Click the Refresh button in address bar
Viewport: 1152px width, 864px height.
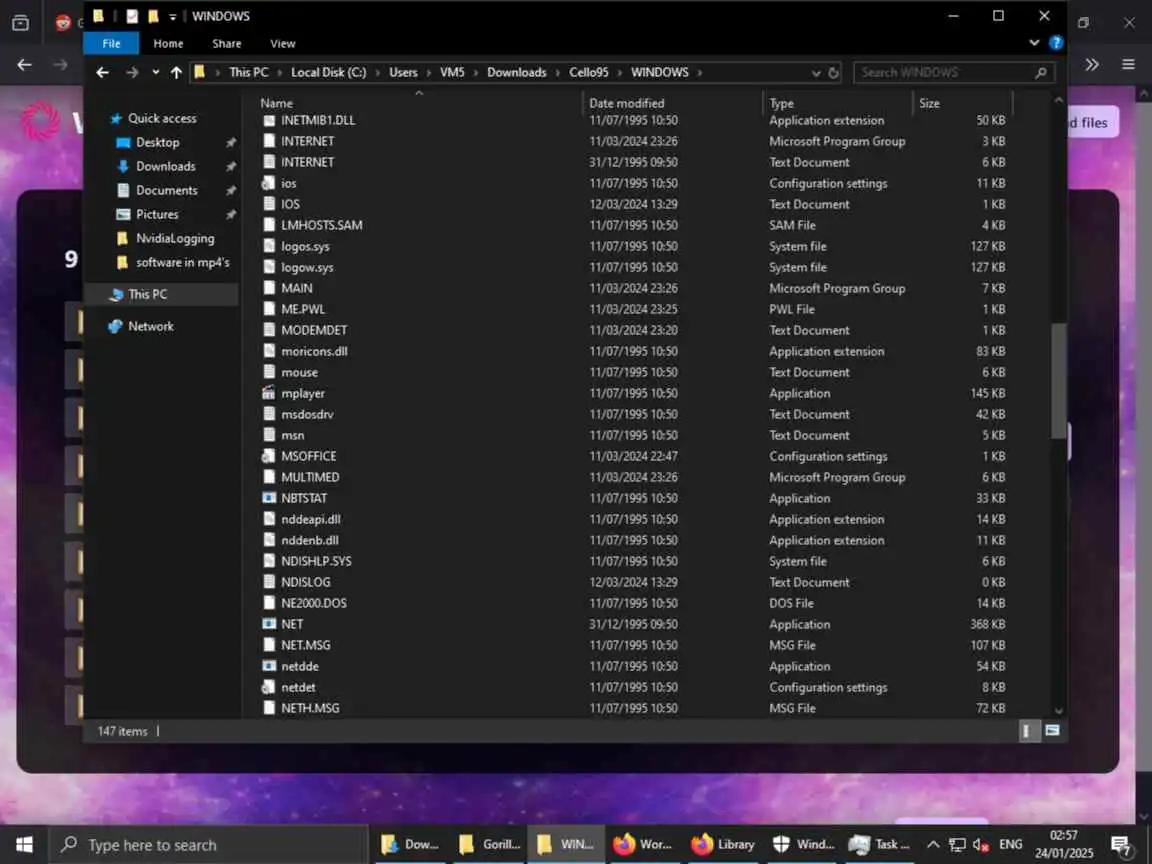[x=833, y=73]
